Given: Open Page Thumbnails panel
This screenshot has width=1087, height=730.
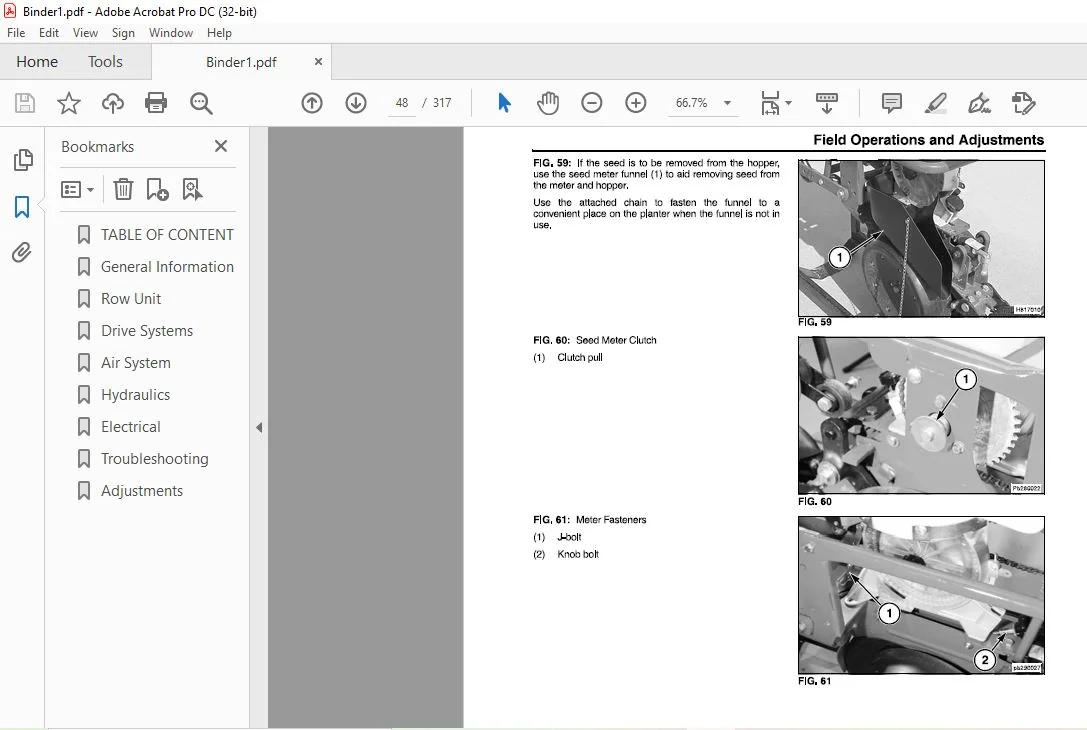Looking at the screenshot, I should [23, 160].
